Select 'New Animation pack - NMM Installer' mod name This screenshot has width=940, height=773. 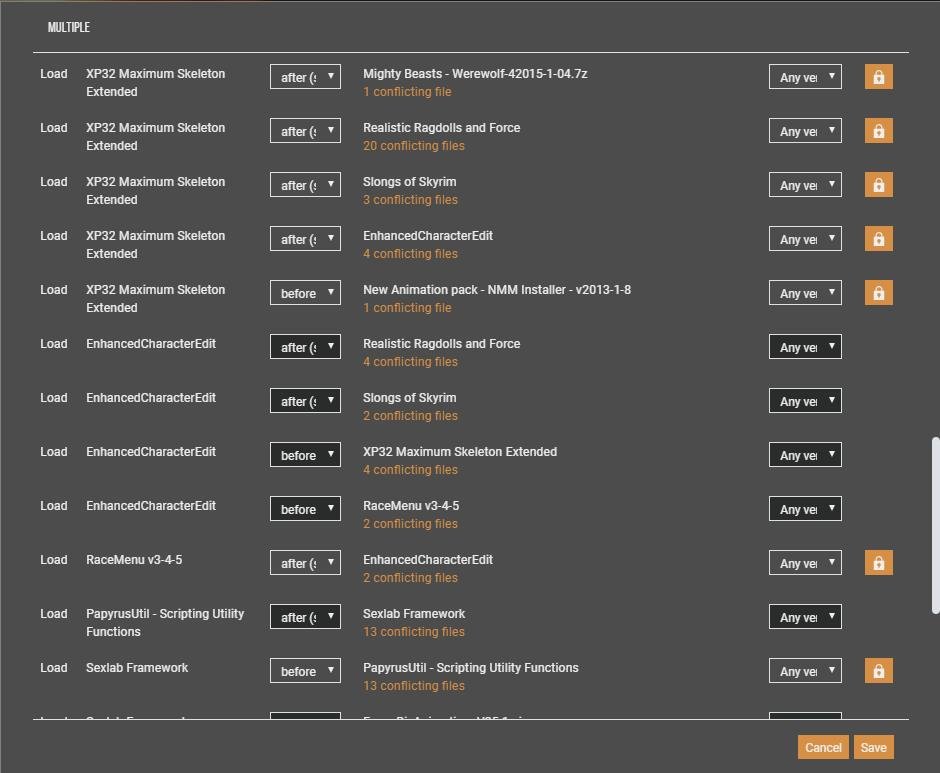pos(497,290)
